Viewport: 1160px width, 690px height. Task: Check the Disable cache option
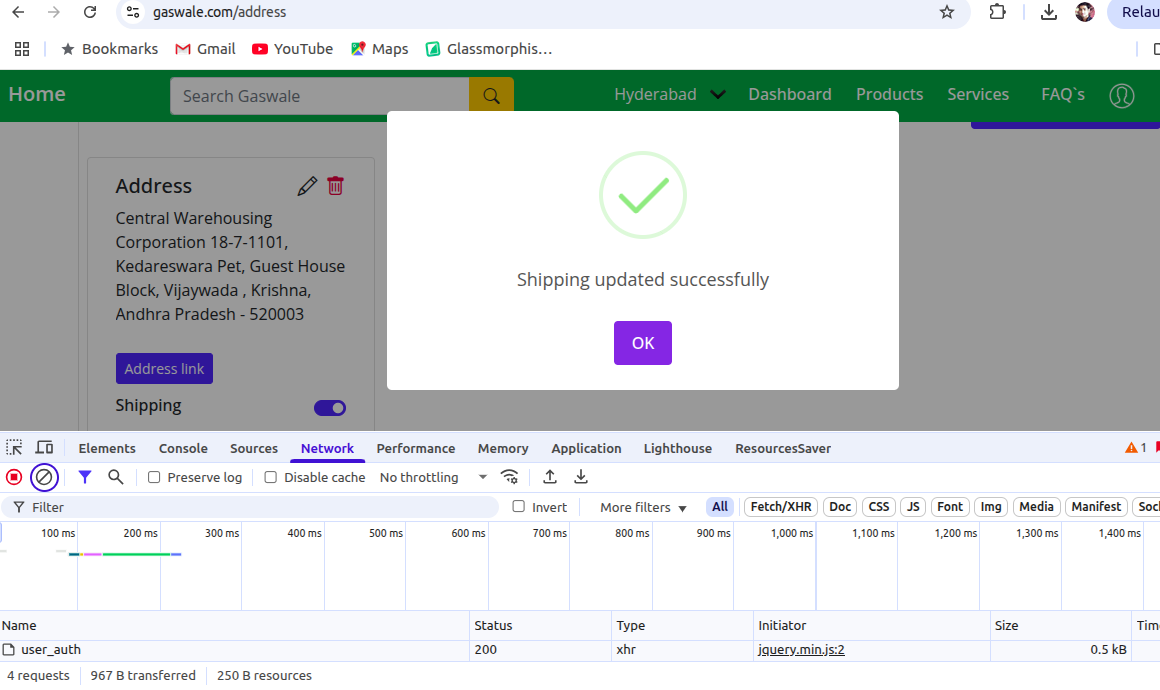coord(271,478)
